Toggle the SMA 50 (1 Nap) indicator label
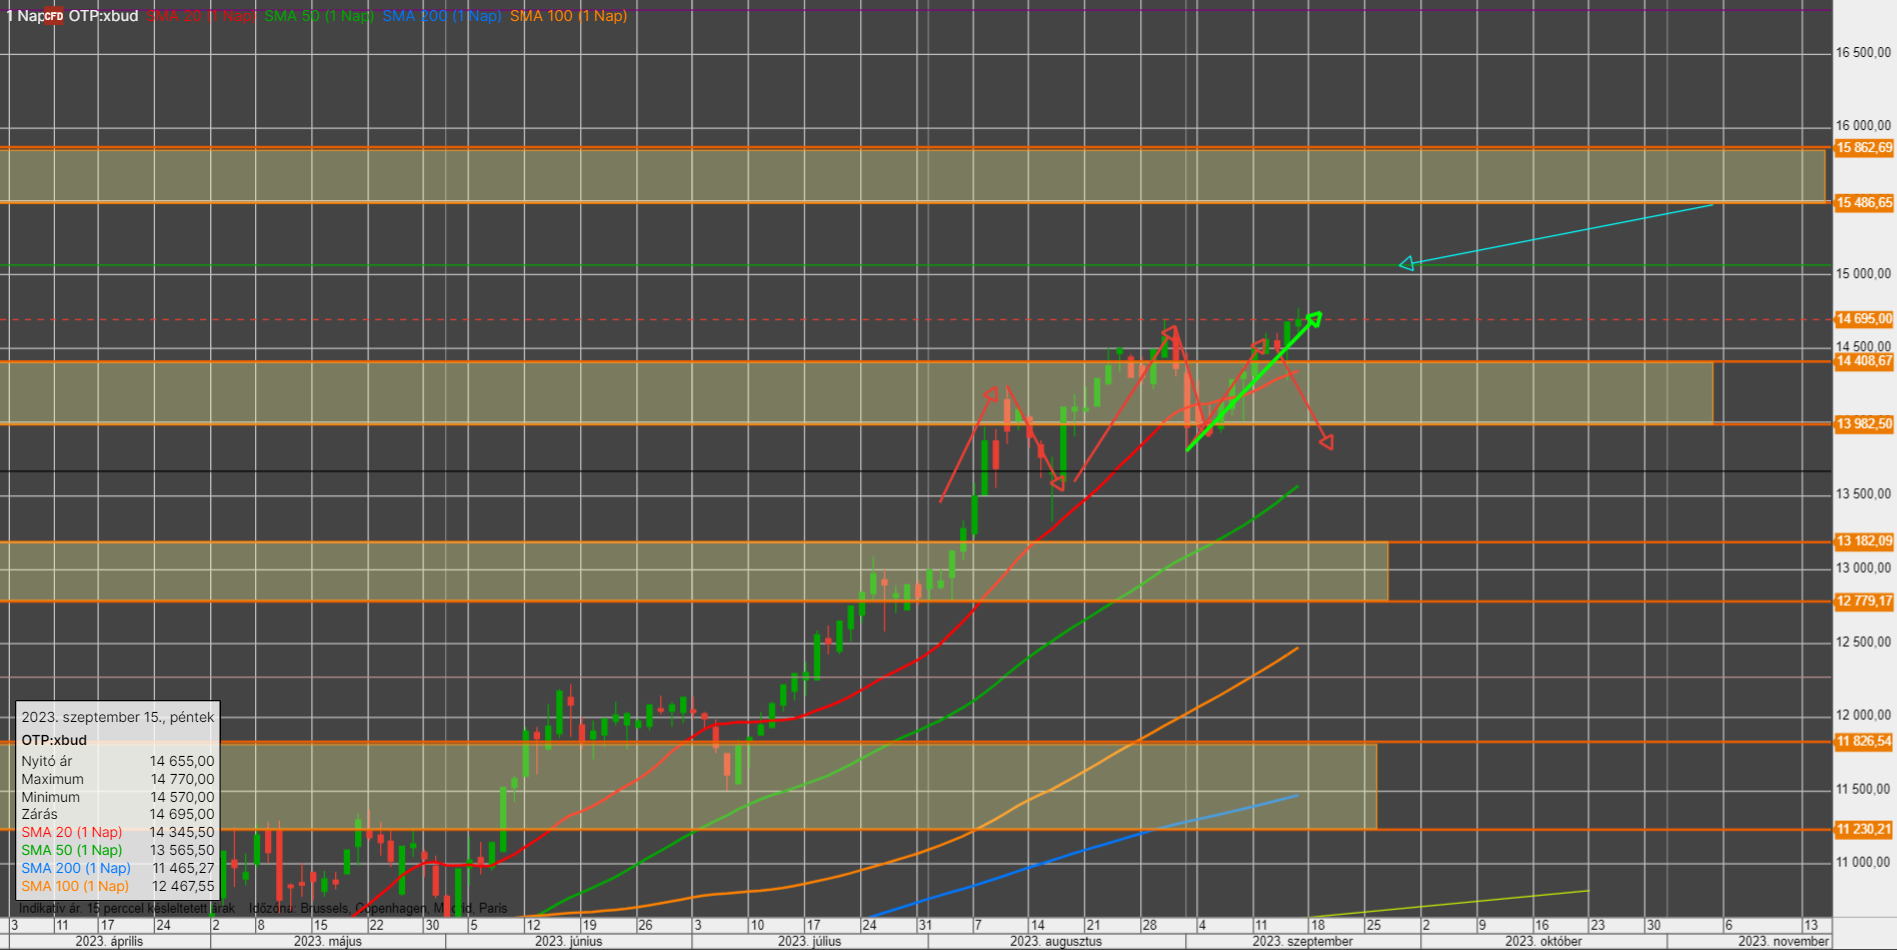Screen dimensions: 1897x950 [x=319, y=16]
